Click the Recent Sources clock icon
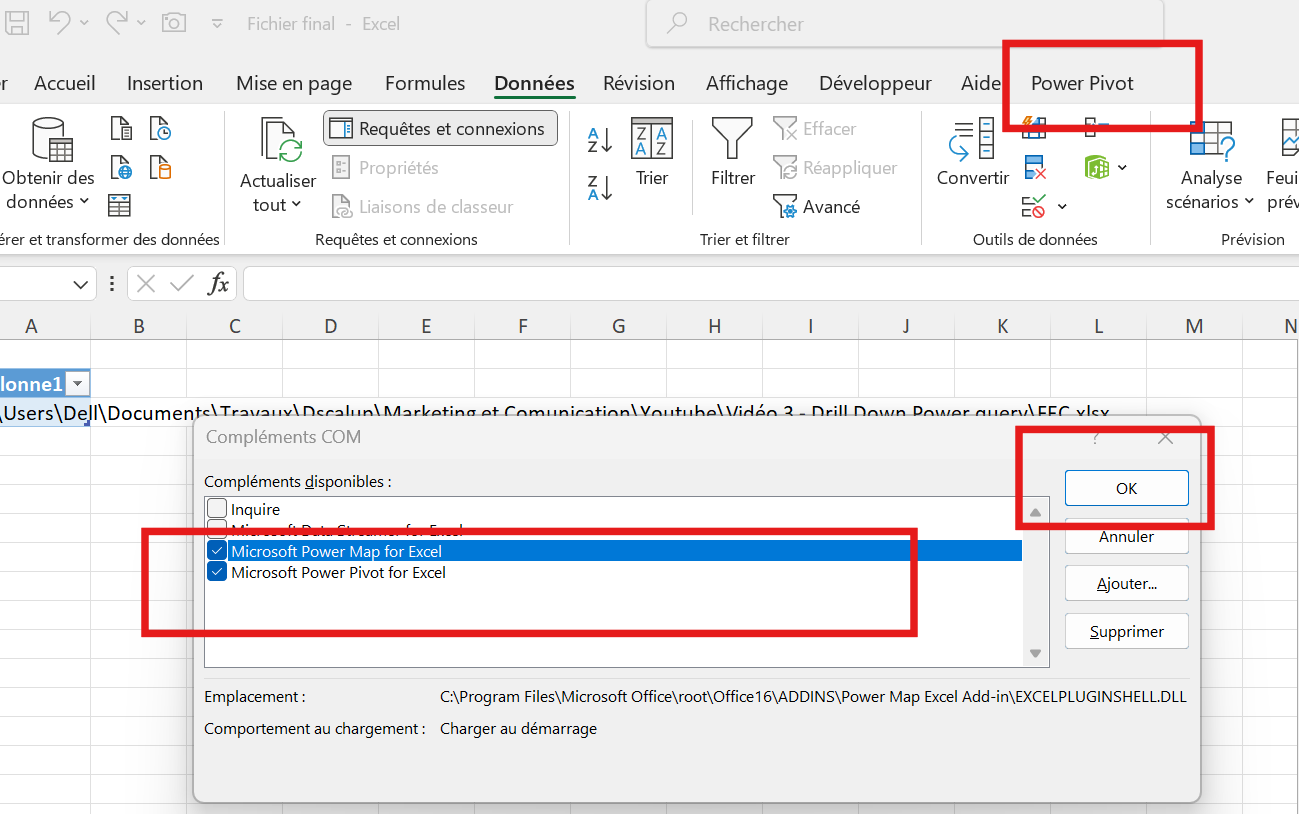Screen dimensions: 1299x814 click(160, 128)
